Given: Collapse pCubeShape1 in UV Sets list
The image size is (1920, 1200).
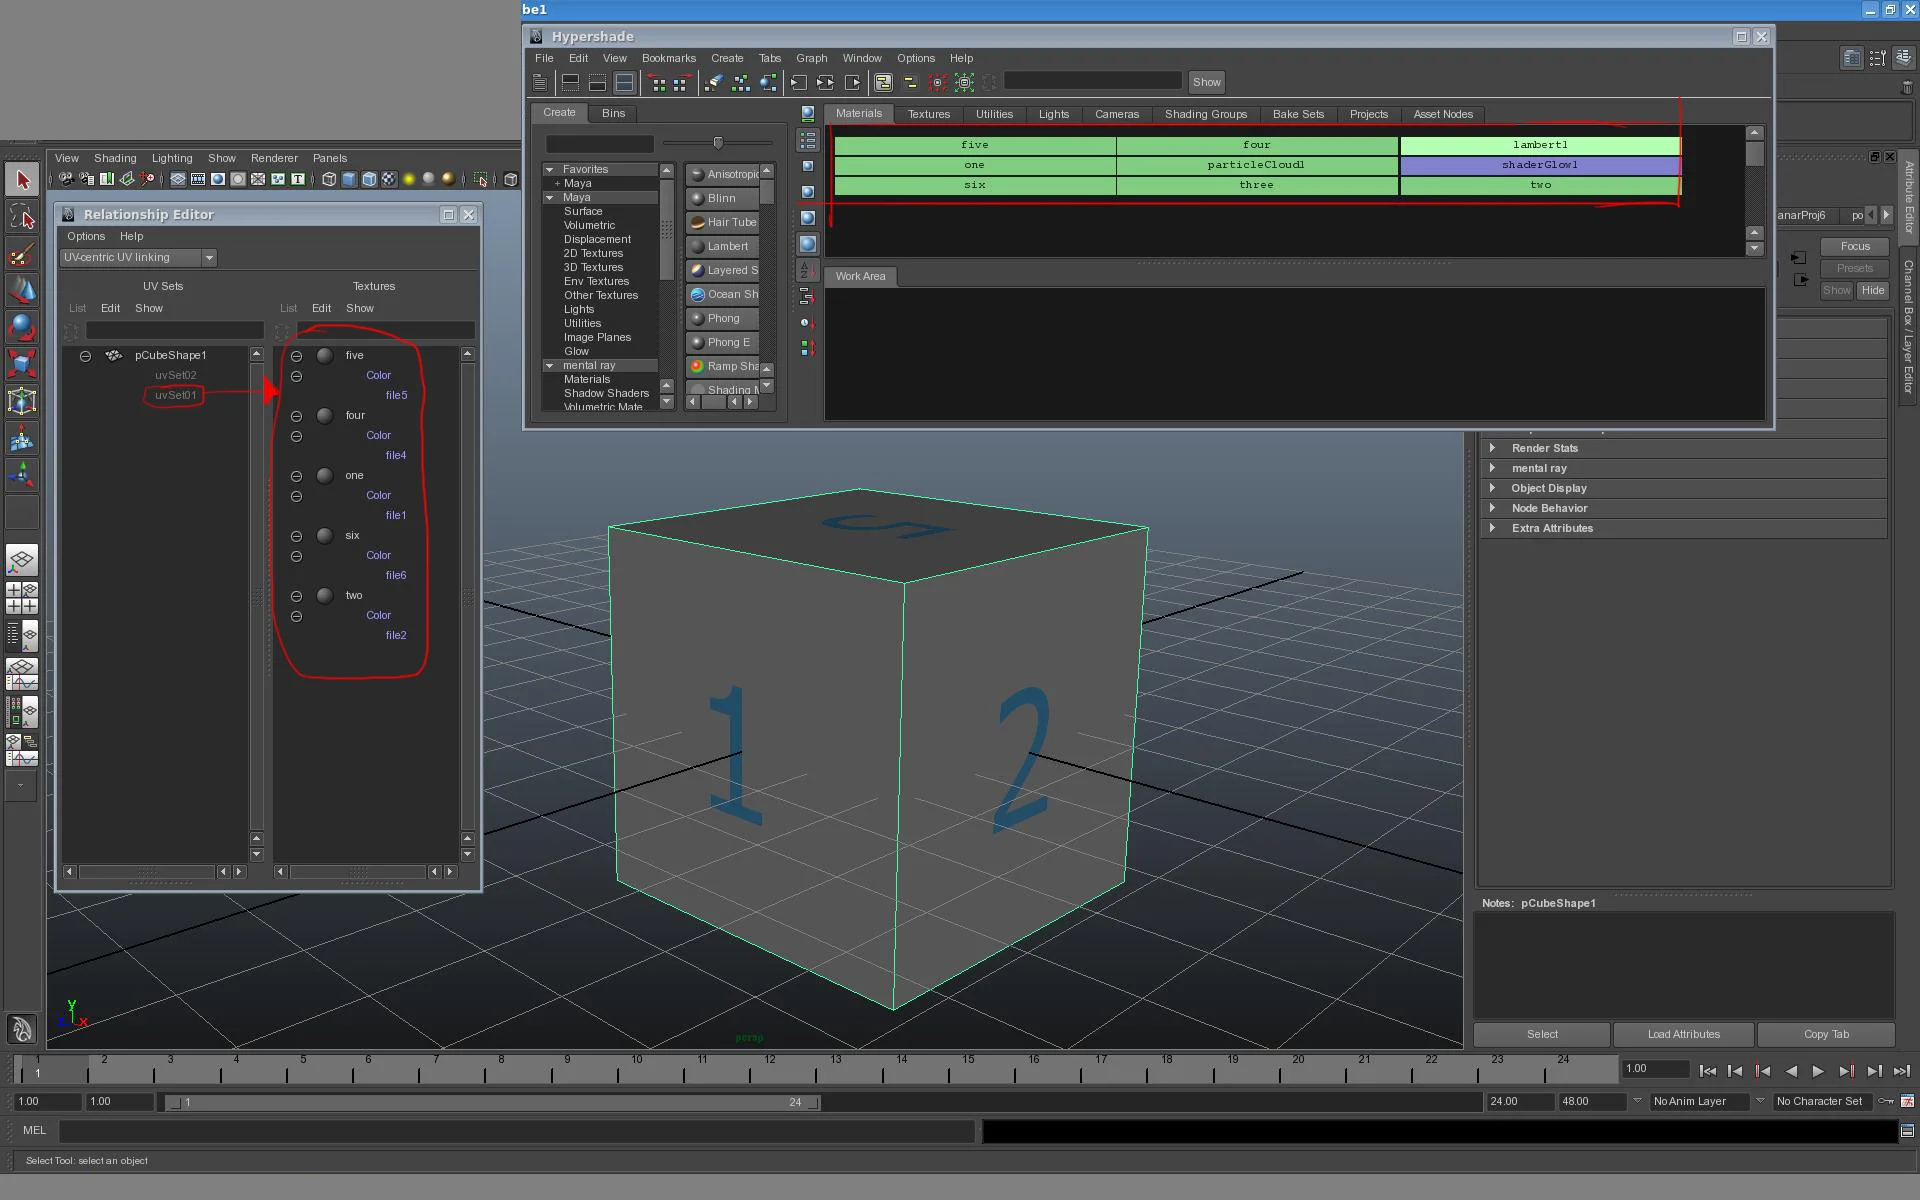Looking at the screenshot, I should coord(85,355).
